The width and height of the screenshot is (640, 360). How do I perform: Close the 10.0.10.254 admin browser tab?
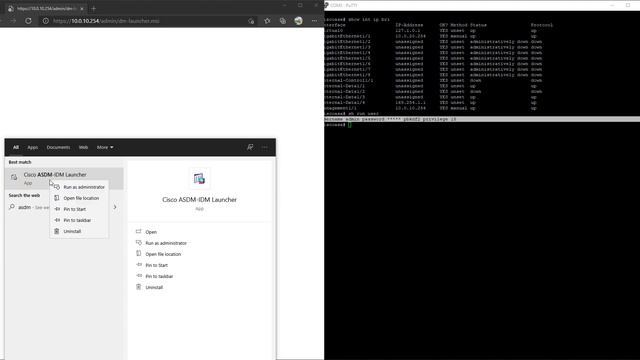82,9
